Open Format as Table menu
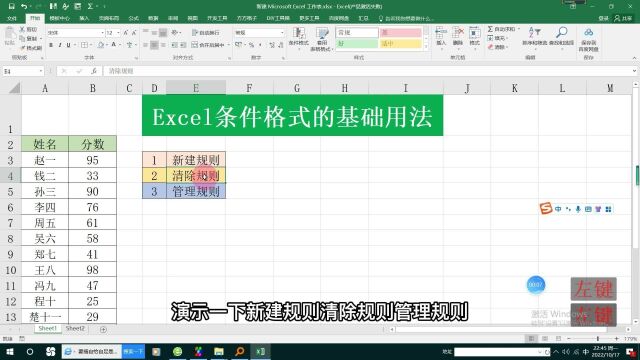This screenshot has height=360, width=640. click(322, 38)
